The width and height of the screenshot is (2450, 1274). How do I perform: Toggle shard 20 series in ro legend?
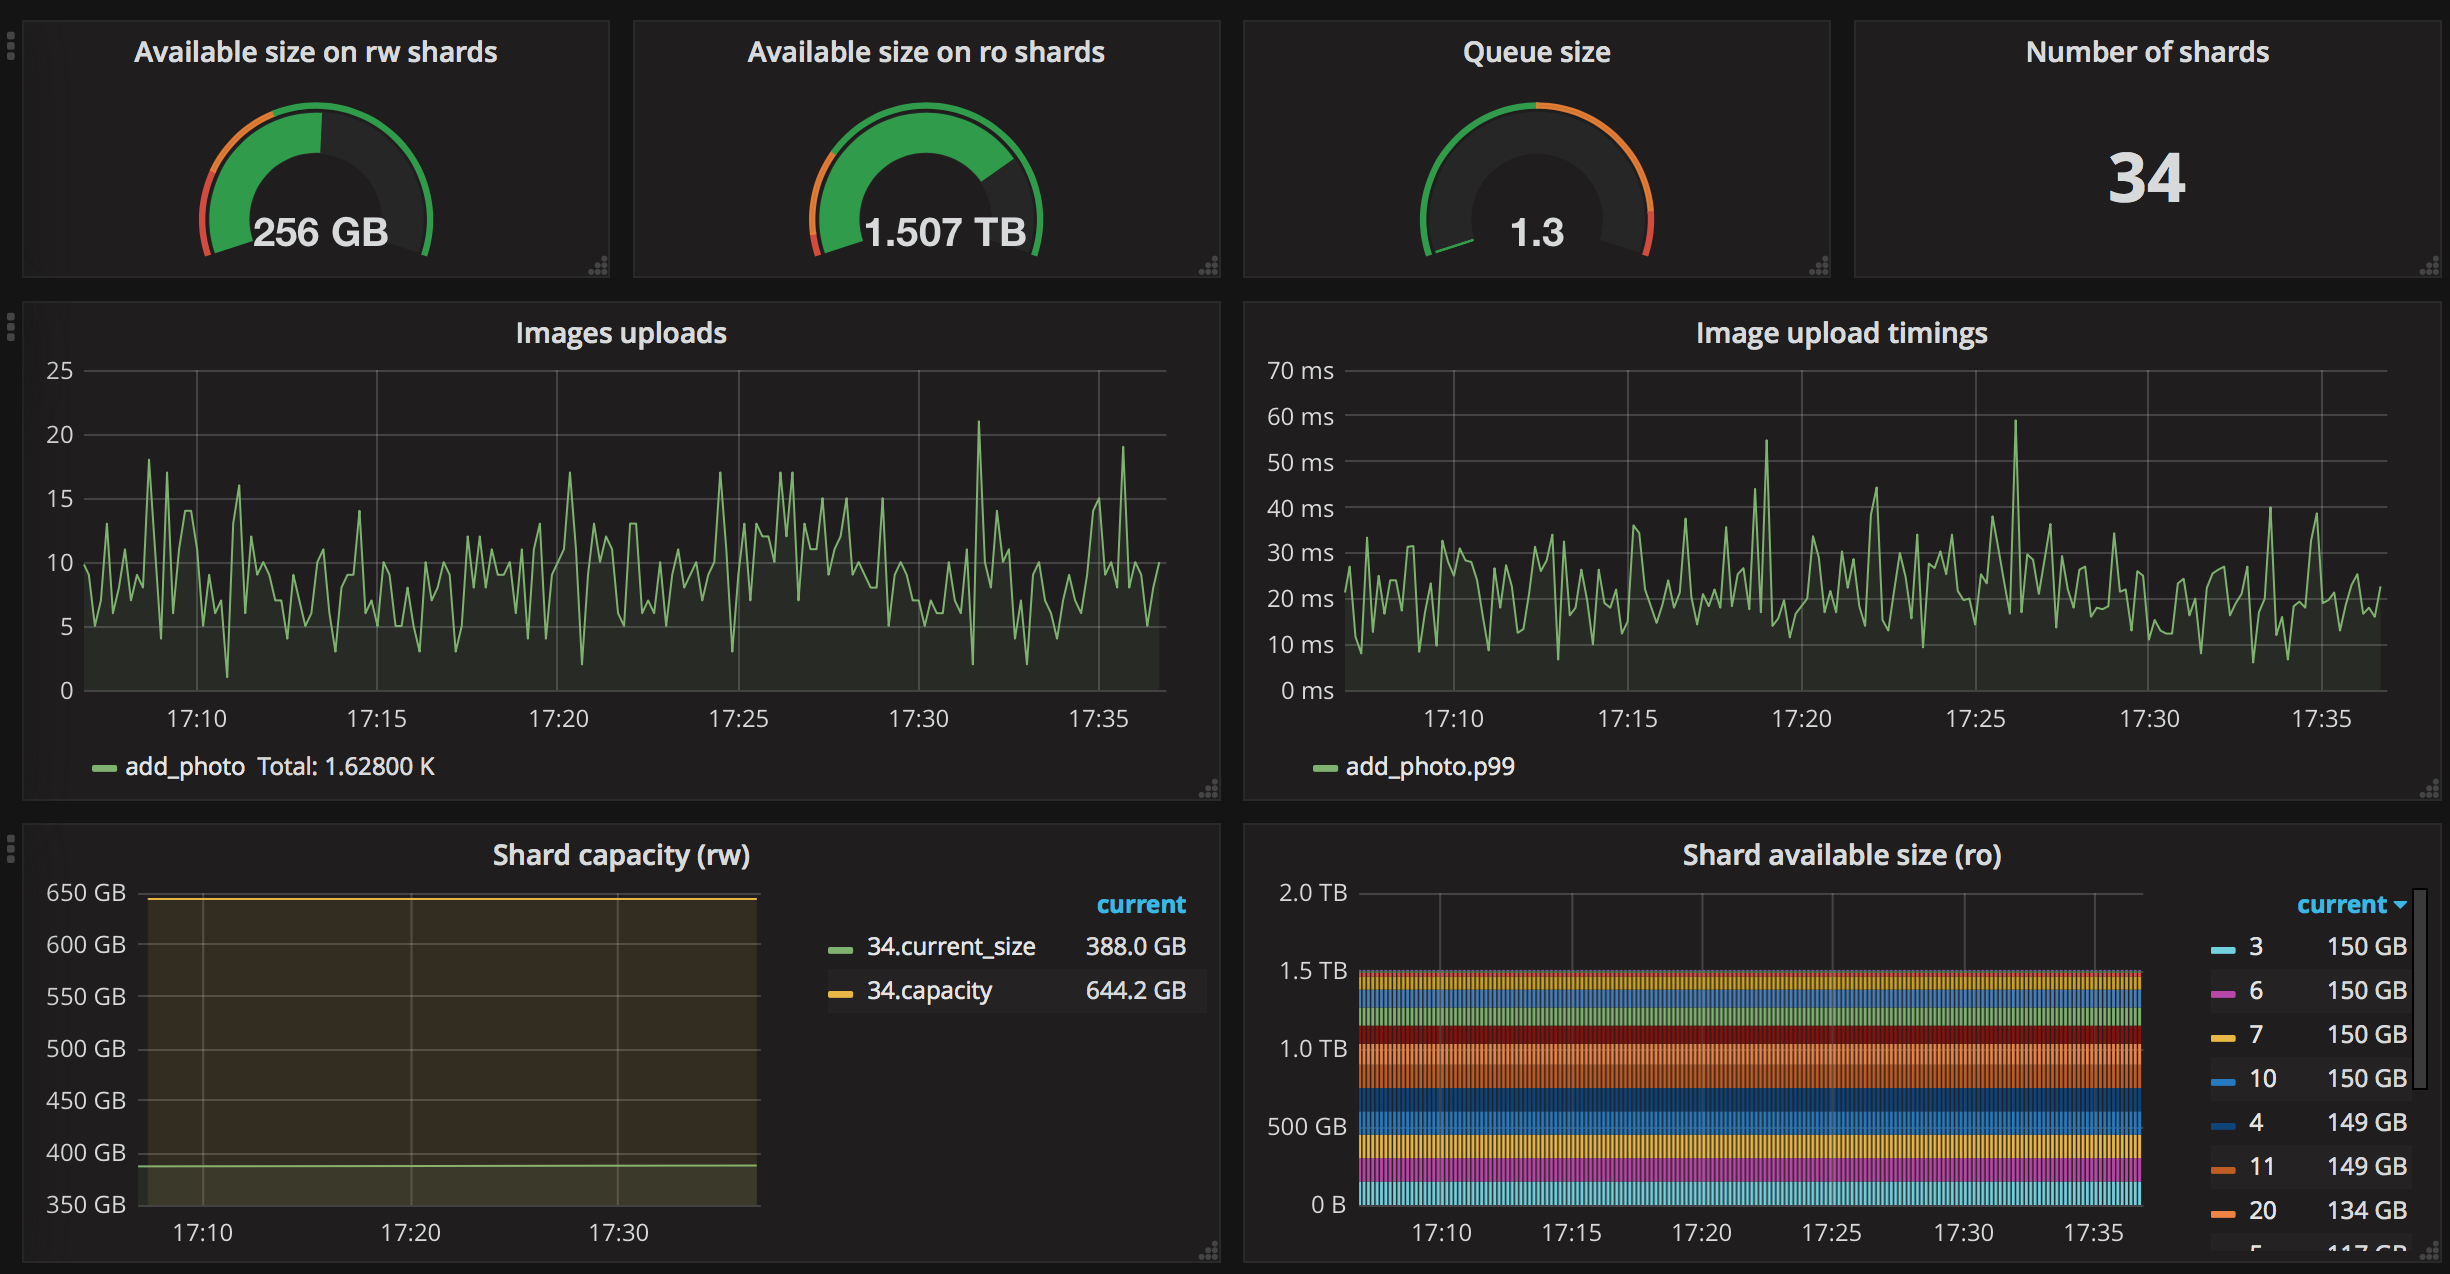[x=2263, y=1211]
